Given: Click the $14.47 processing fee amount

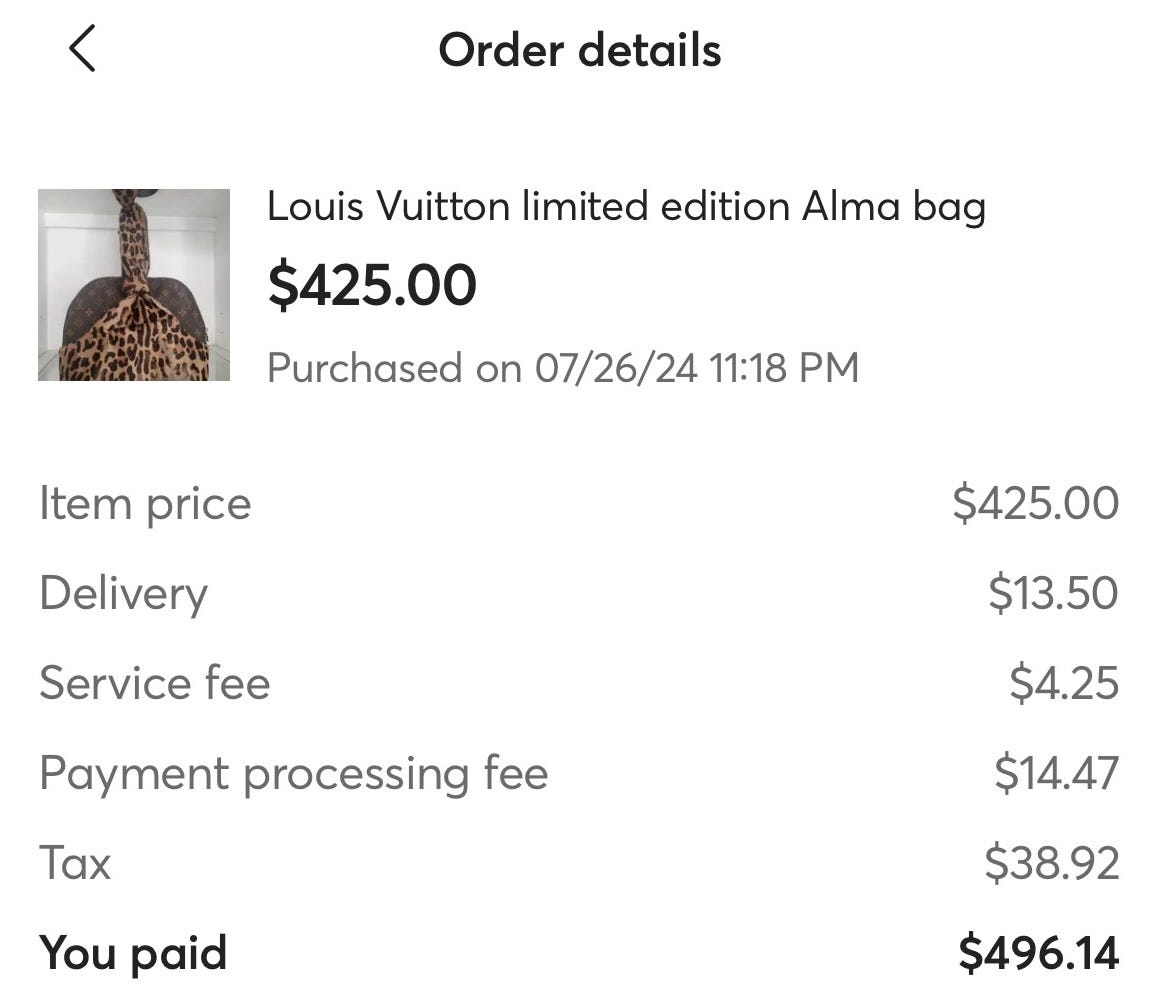Looking at the screenshot, I should (x=1056, y=773).
